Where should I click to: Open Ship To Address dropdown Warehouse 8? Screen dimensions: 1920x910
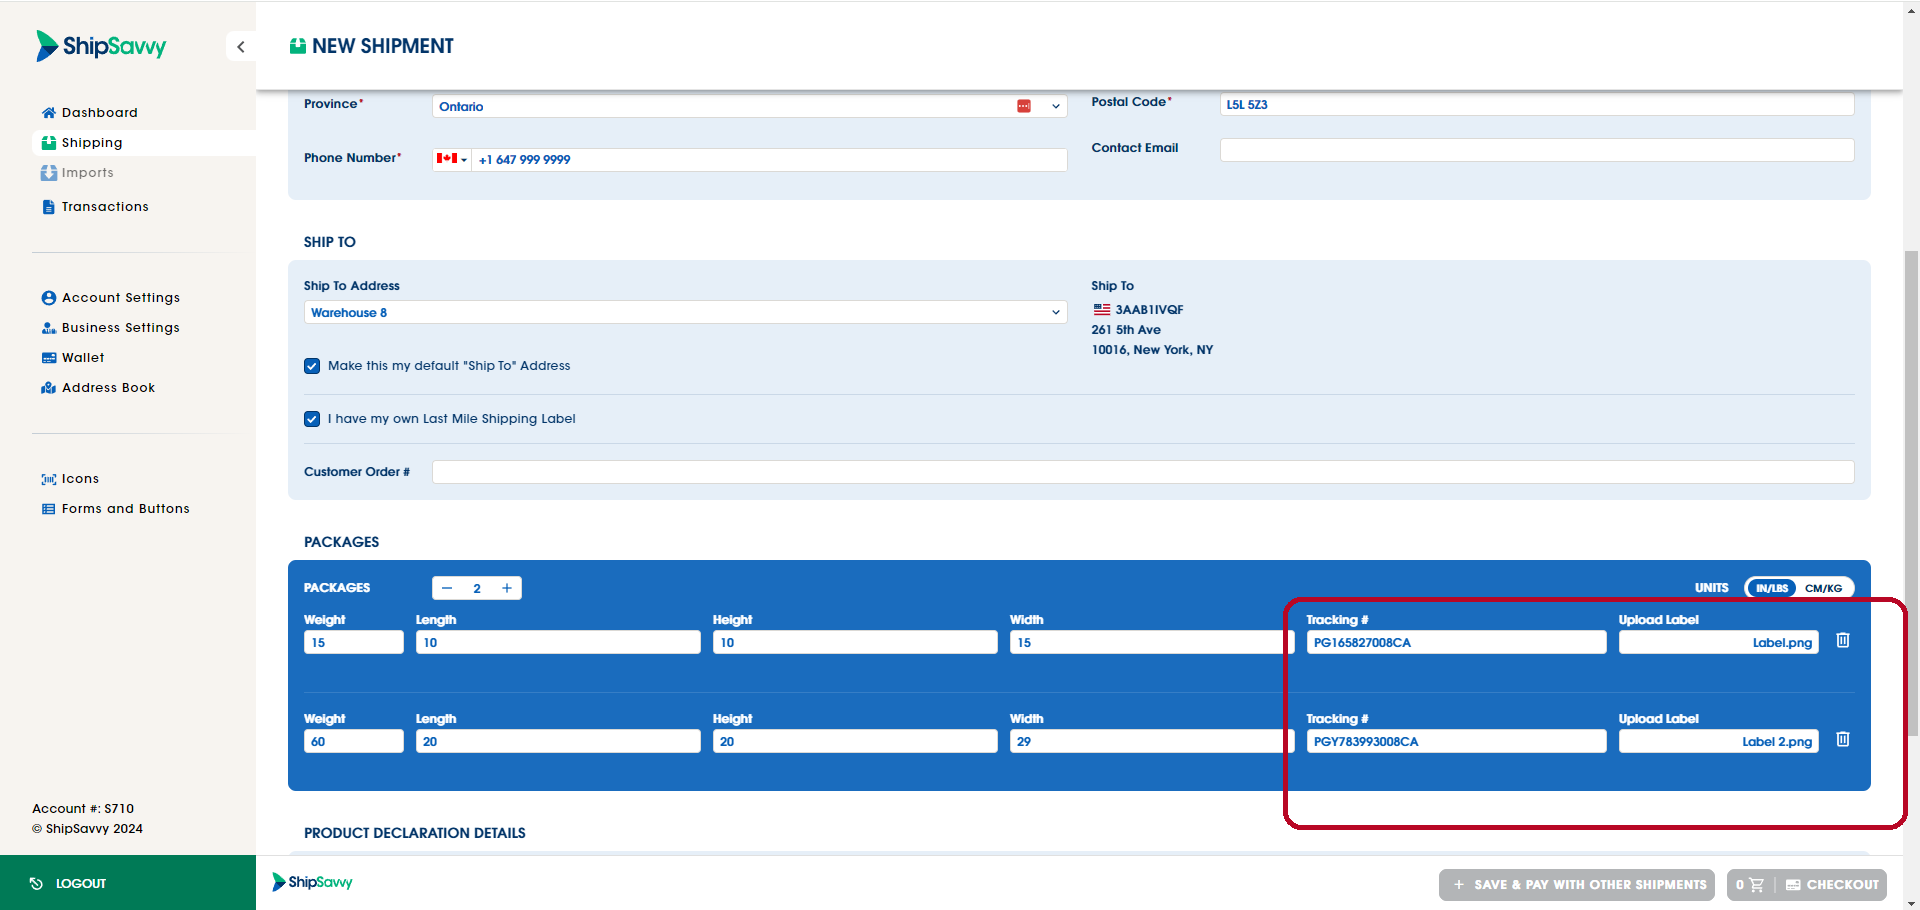pyautogui.click(x=685, y=312)
